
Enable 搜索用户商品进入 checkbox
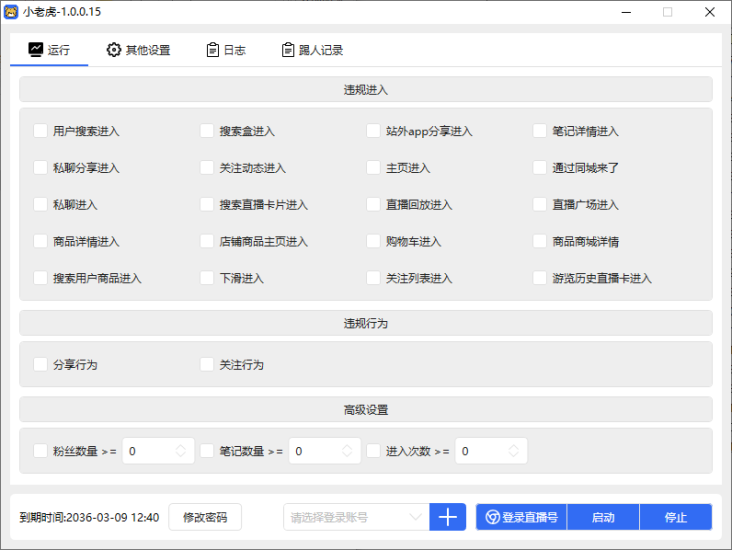click(x=41, y=278)
